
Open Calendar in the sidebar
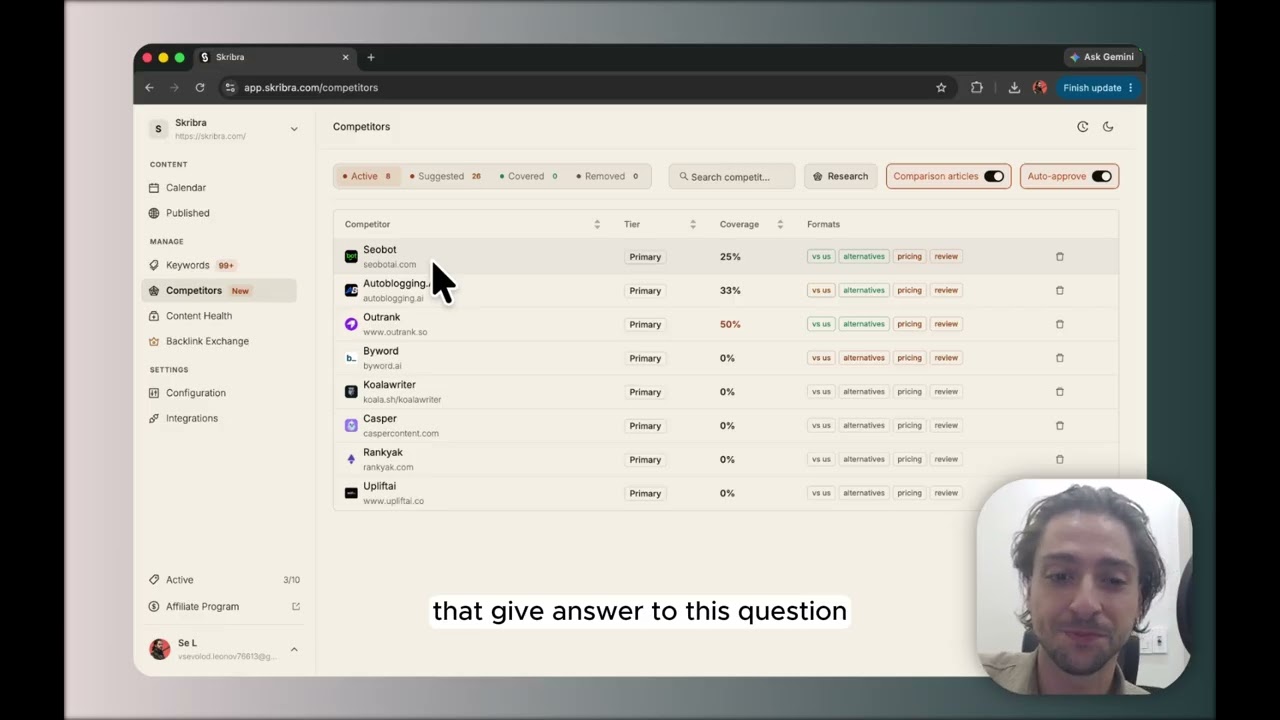[x=186, y=188]
